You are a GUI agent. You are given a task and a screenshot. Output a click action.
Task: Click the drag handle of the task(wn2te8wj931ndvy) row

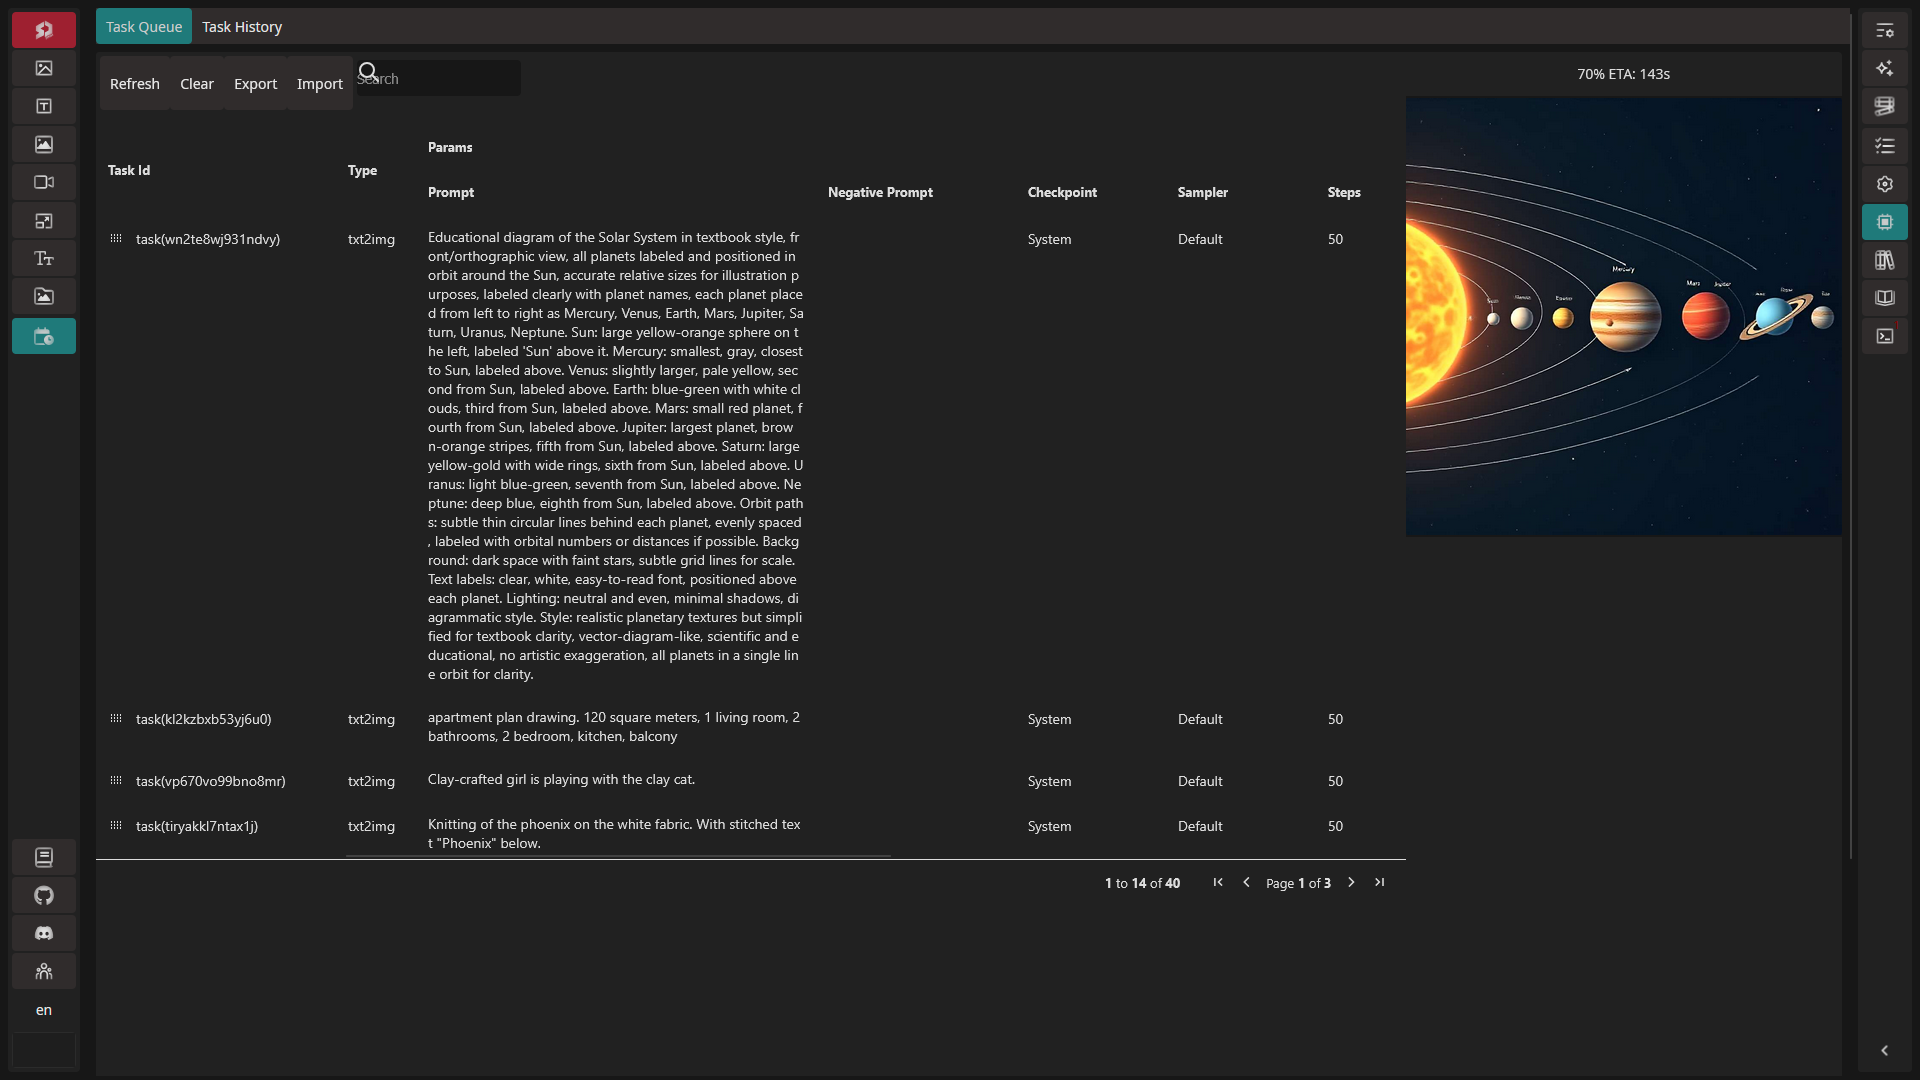point(116,238)
